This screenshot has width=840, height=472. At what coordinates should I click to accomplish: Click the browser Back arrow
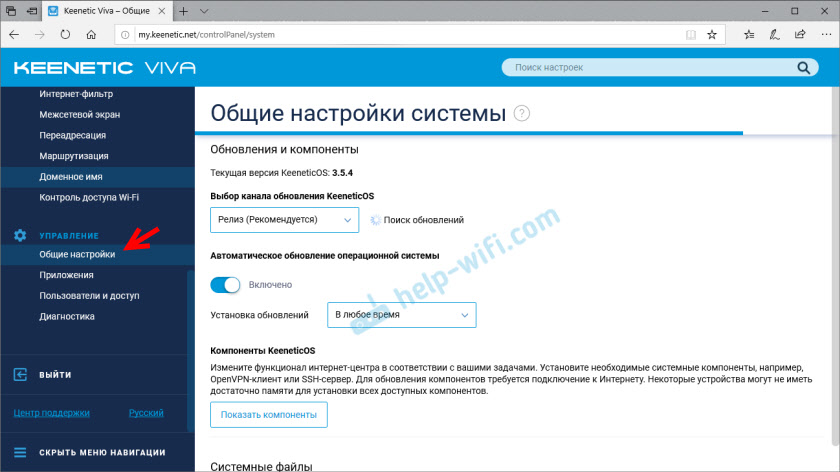point(14,34)
